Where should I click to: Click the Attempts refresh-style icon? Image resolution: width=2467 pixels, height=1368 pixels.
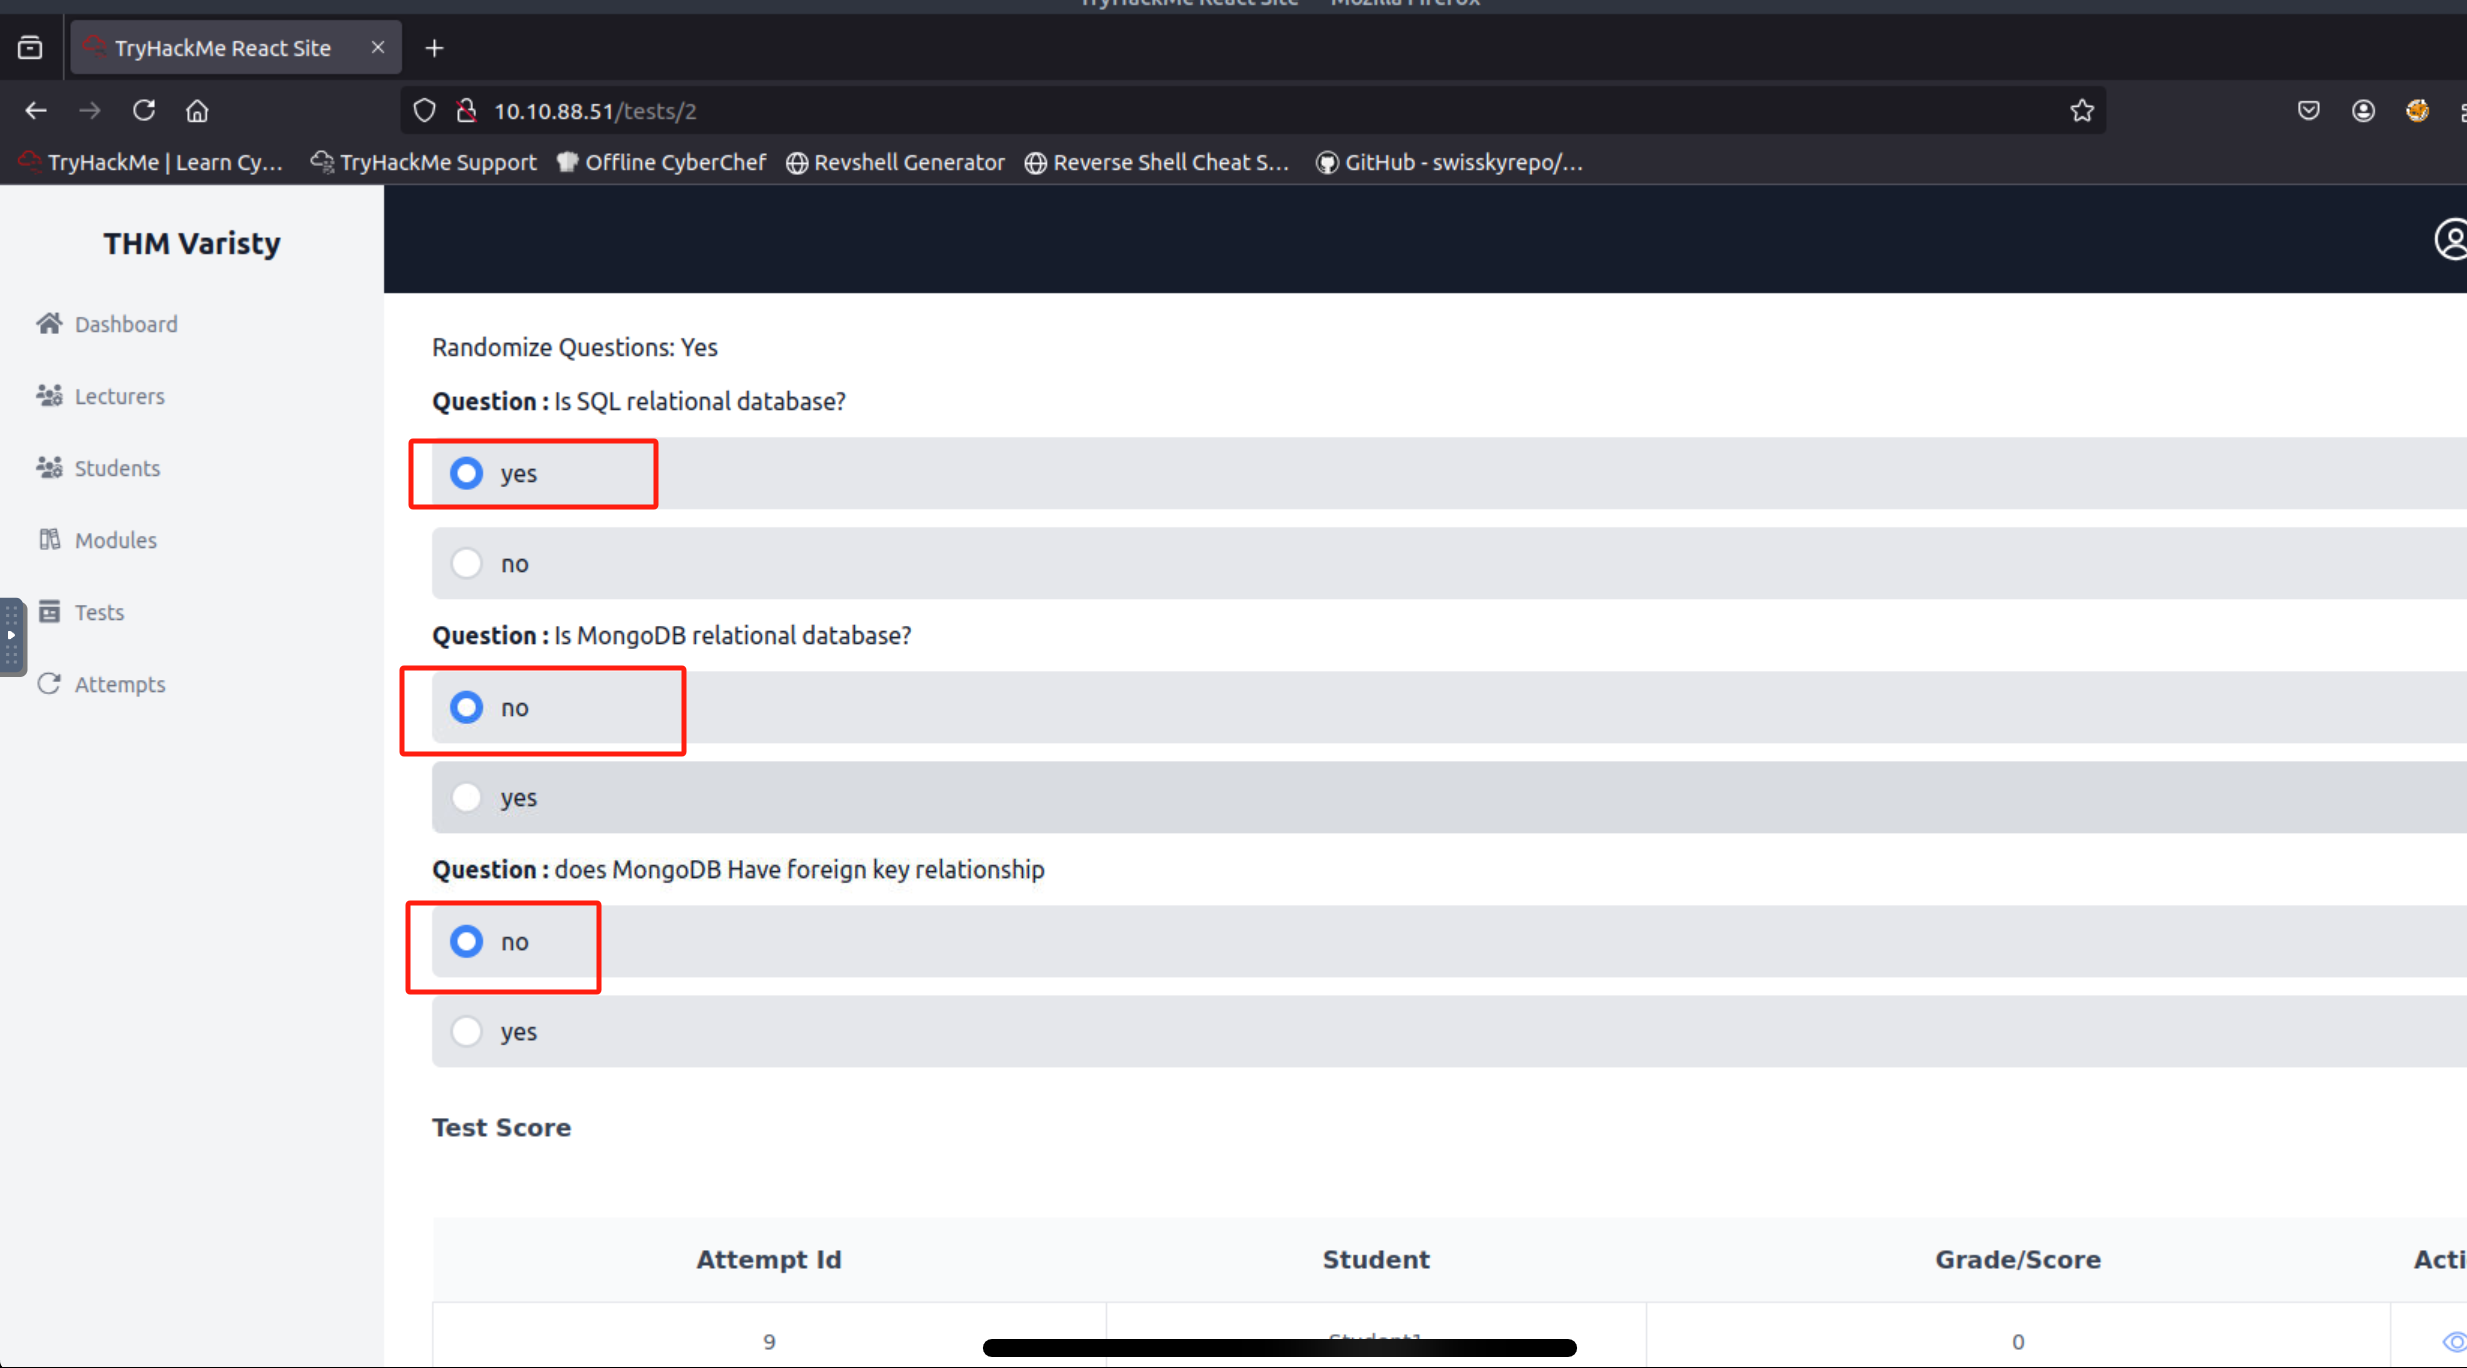[x=49, y=683]
